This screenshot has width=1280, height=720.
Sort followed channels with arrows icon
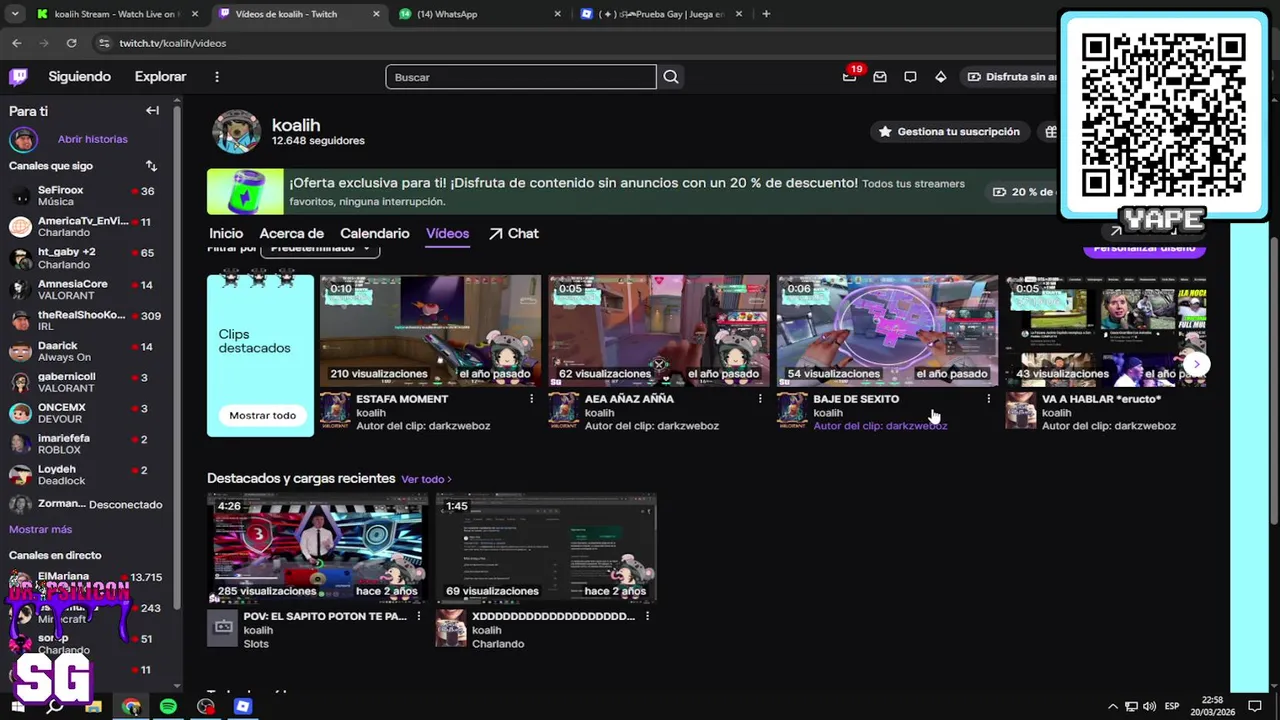click(x=151, y=166)
